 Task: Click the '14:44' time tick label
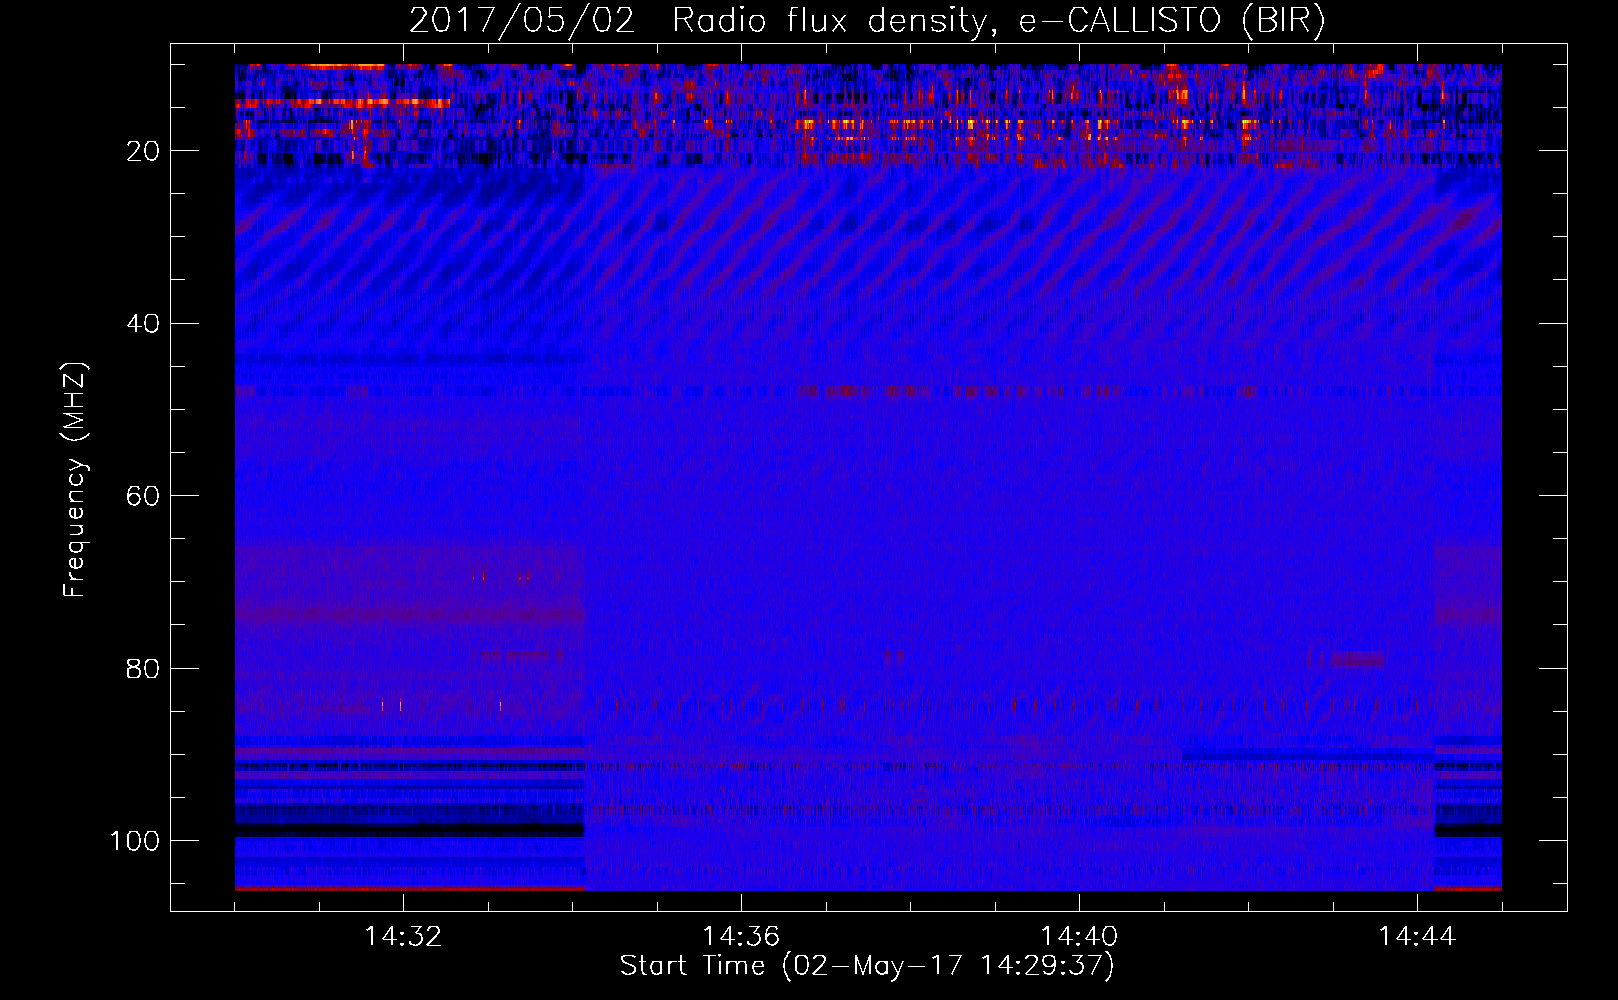click(x=1417, y=937)
